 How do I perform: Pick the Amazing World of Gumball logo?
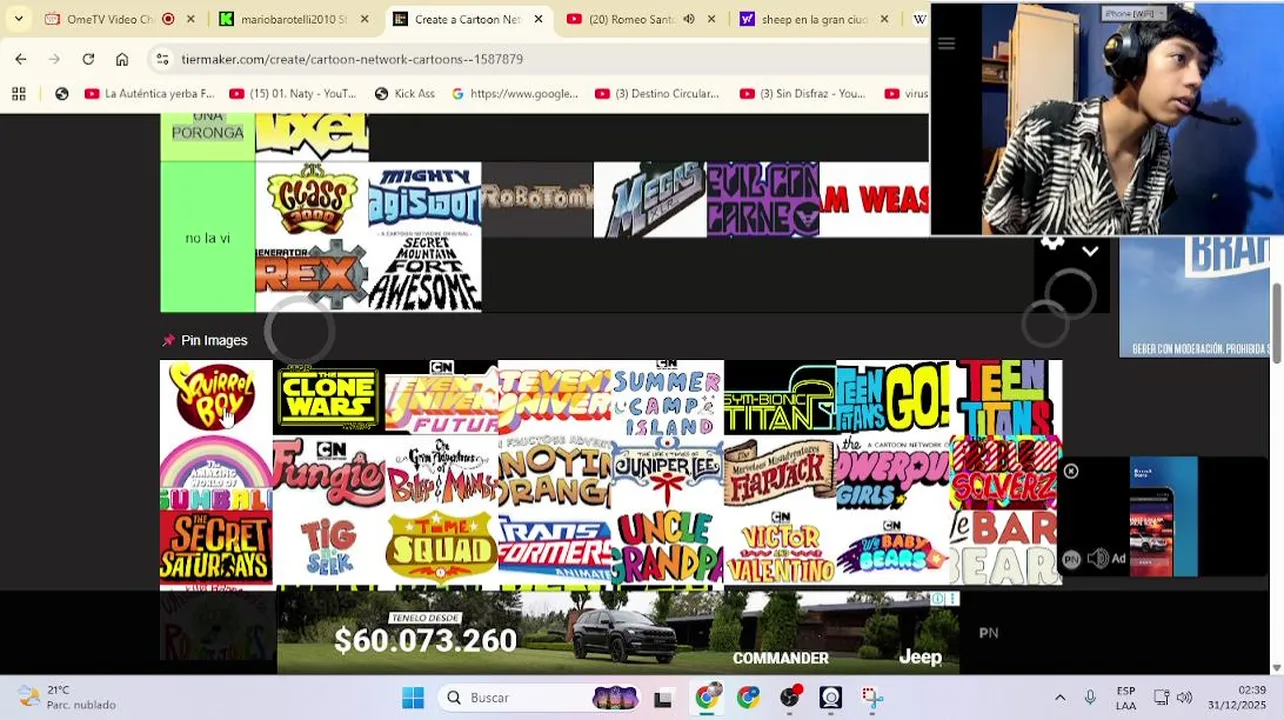(x=216, y=472)
